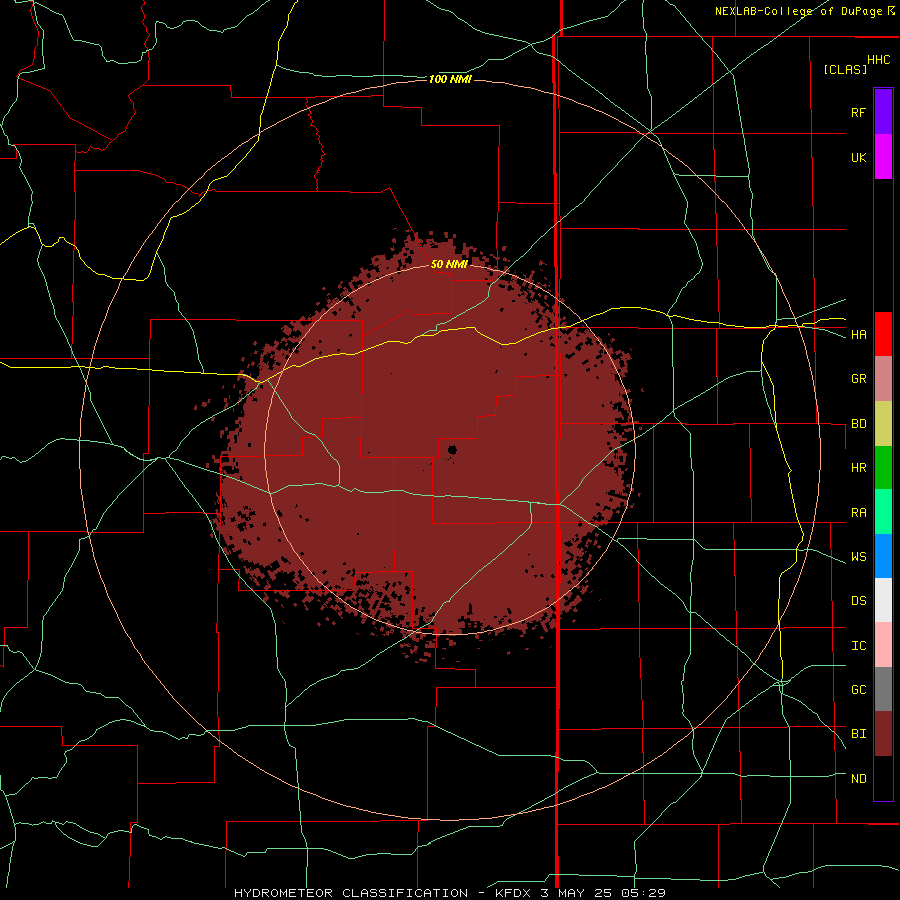900x900 pixels.
Task: Click the ND black legend swatch
Action: click(883, 778)
